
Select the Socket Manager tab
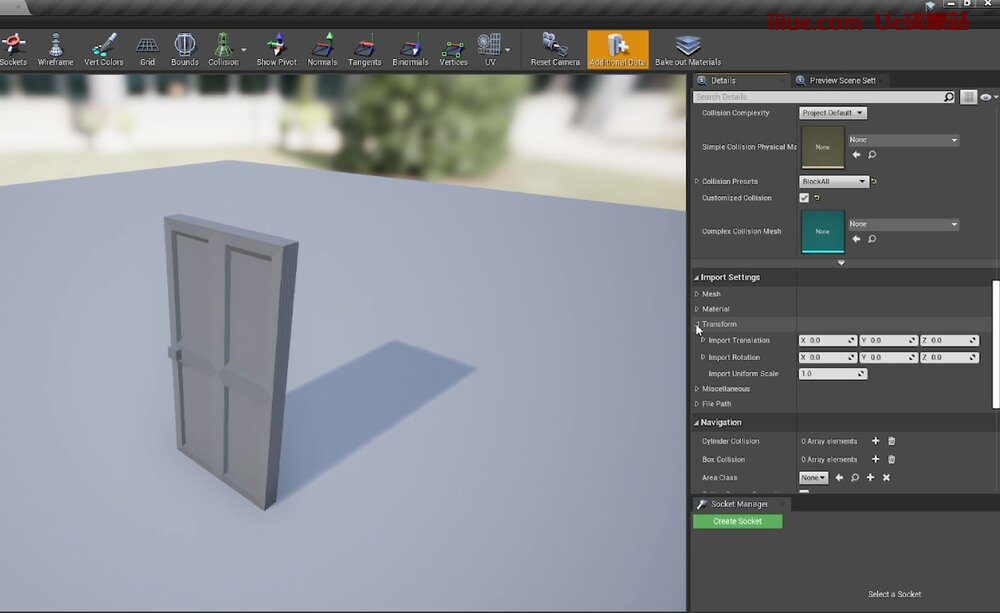point(739,504)
